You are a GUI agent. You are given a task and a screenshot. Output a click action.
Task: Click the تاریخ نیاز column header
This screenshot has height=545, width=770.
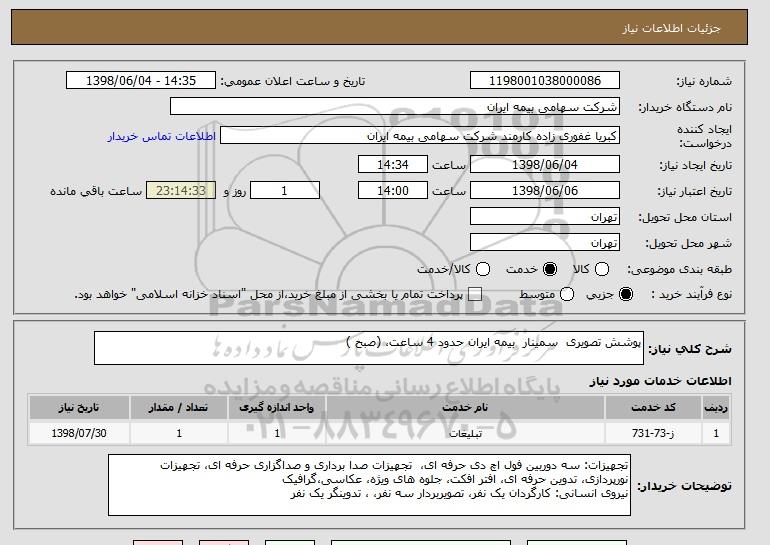(79, 408)
